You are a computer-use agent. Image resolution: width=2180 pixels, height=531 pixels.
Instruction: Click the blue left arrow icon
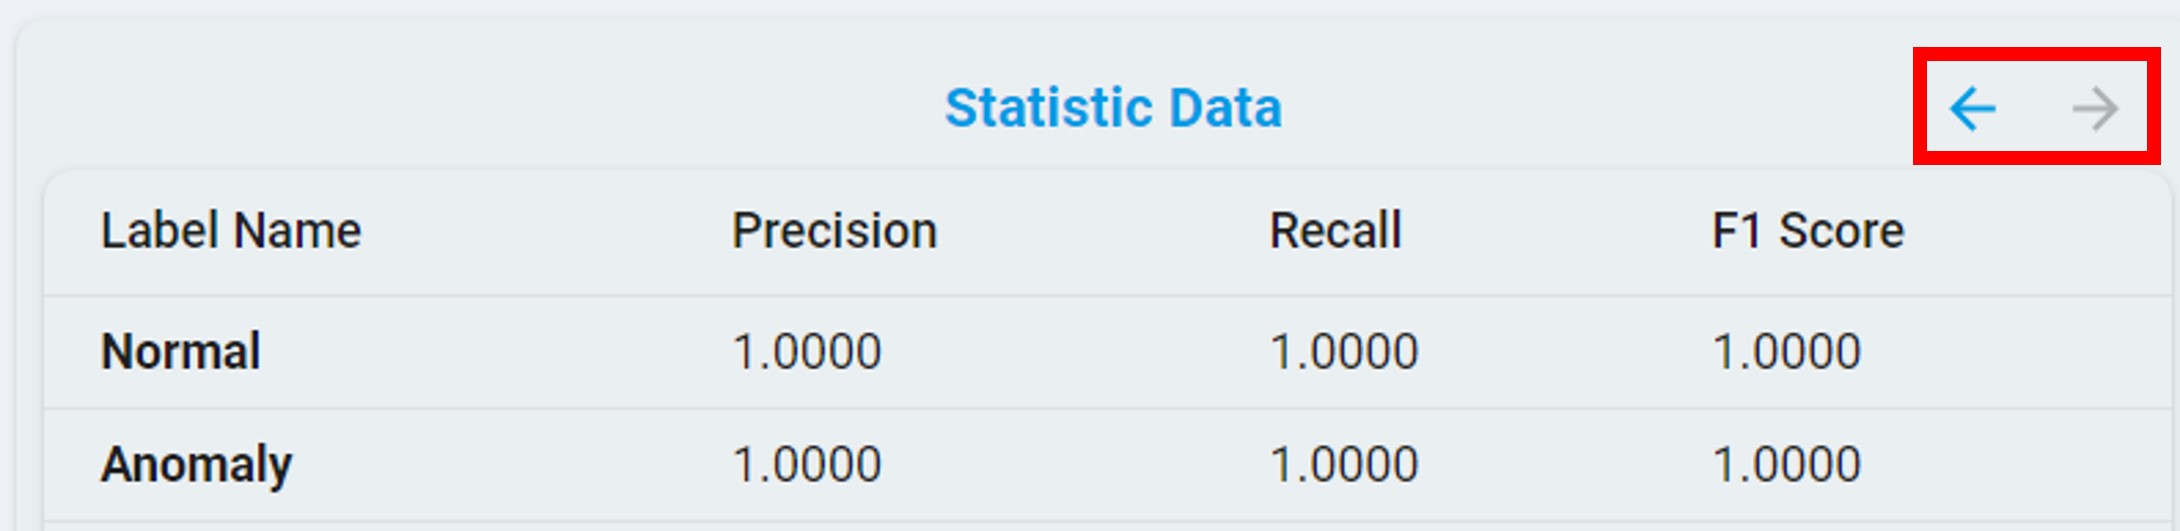point(1973,108)
